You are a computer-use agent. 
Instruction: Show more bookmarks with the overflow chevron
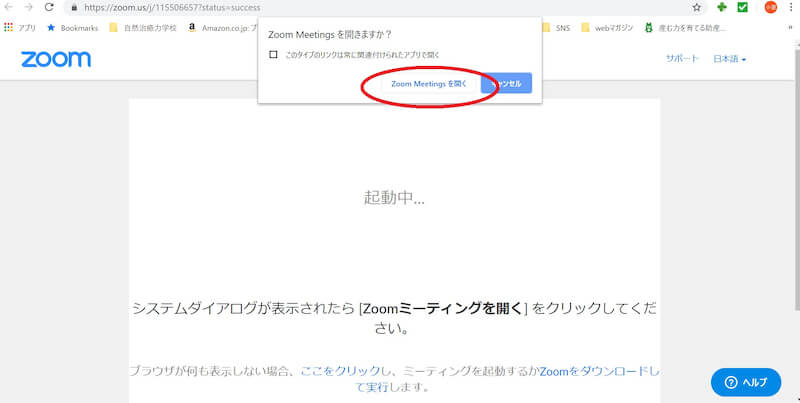(790, 28)
